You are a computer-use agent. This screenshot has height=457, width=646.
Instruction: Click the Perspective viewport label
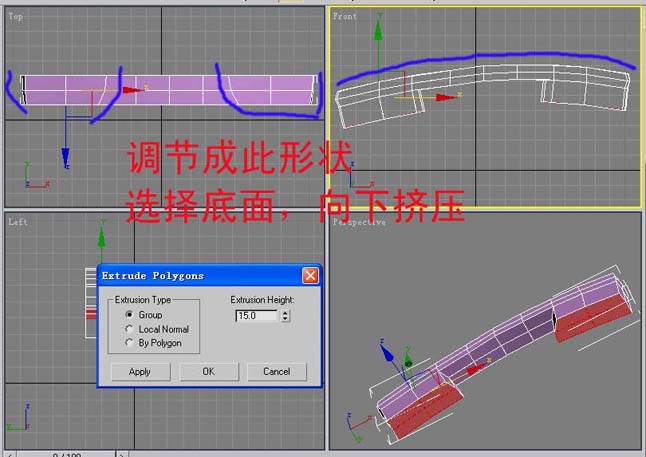(x=359, y=223)
